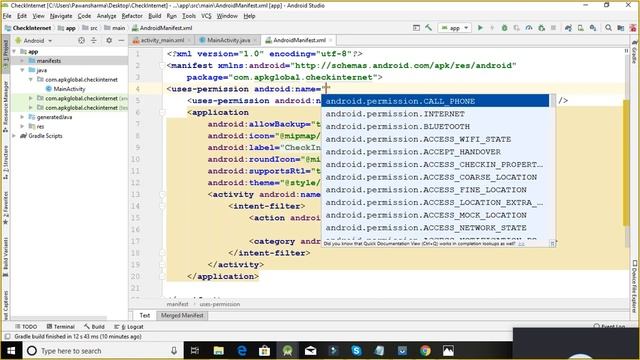Click the uses-permission breadcrumb
The height and width of the screenshot is (360, 640).
tap(220, 304)
